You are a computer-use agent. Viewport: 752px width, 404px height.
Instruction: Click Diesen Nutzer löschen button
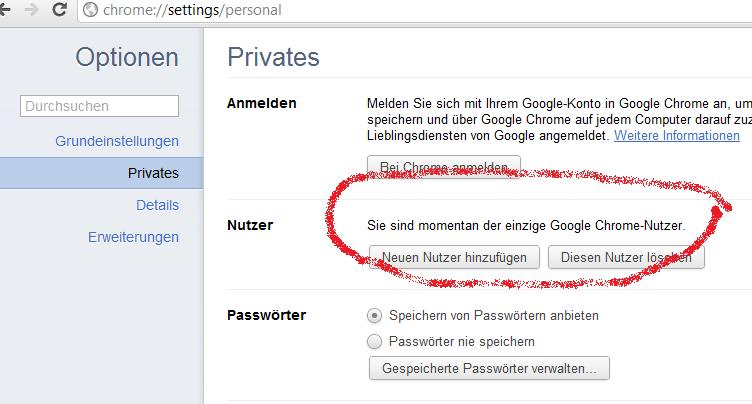pos(626,258)
